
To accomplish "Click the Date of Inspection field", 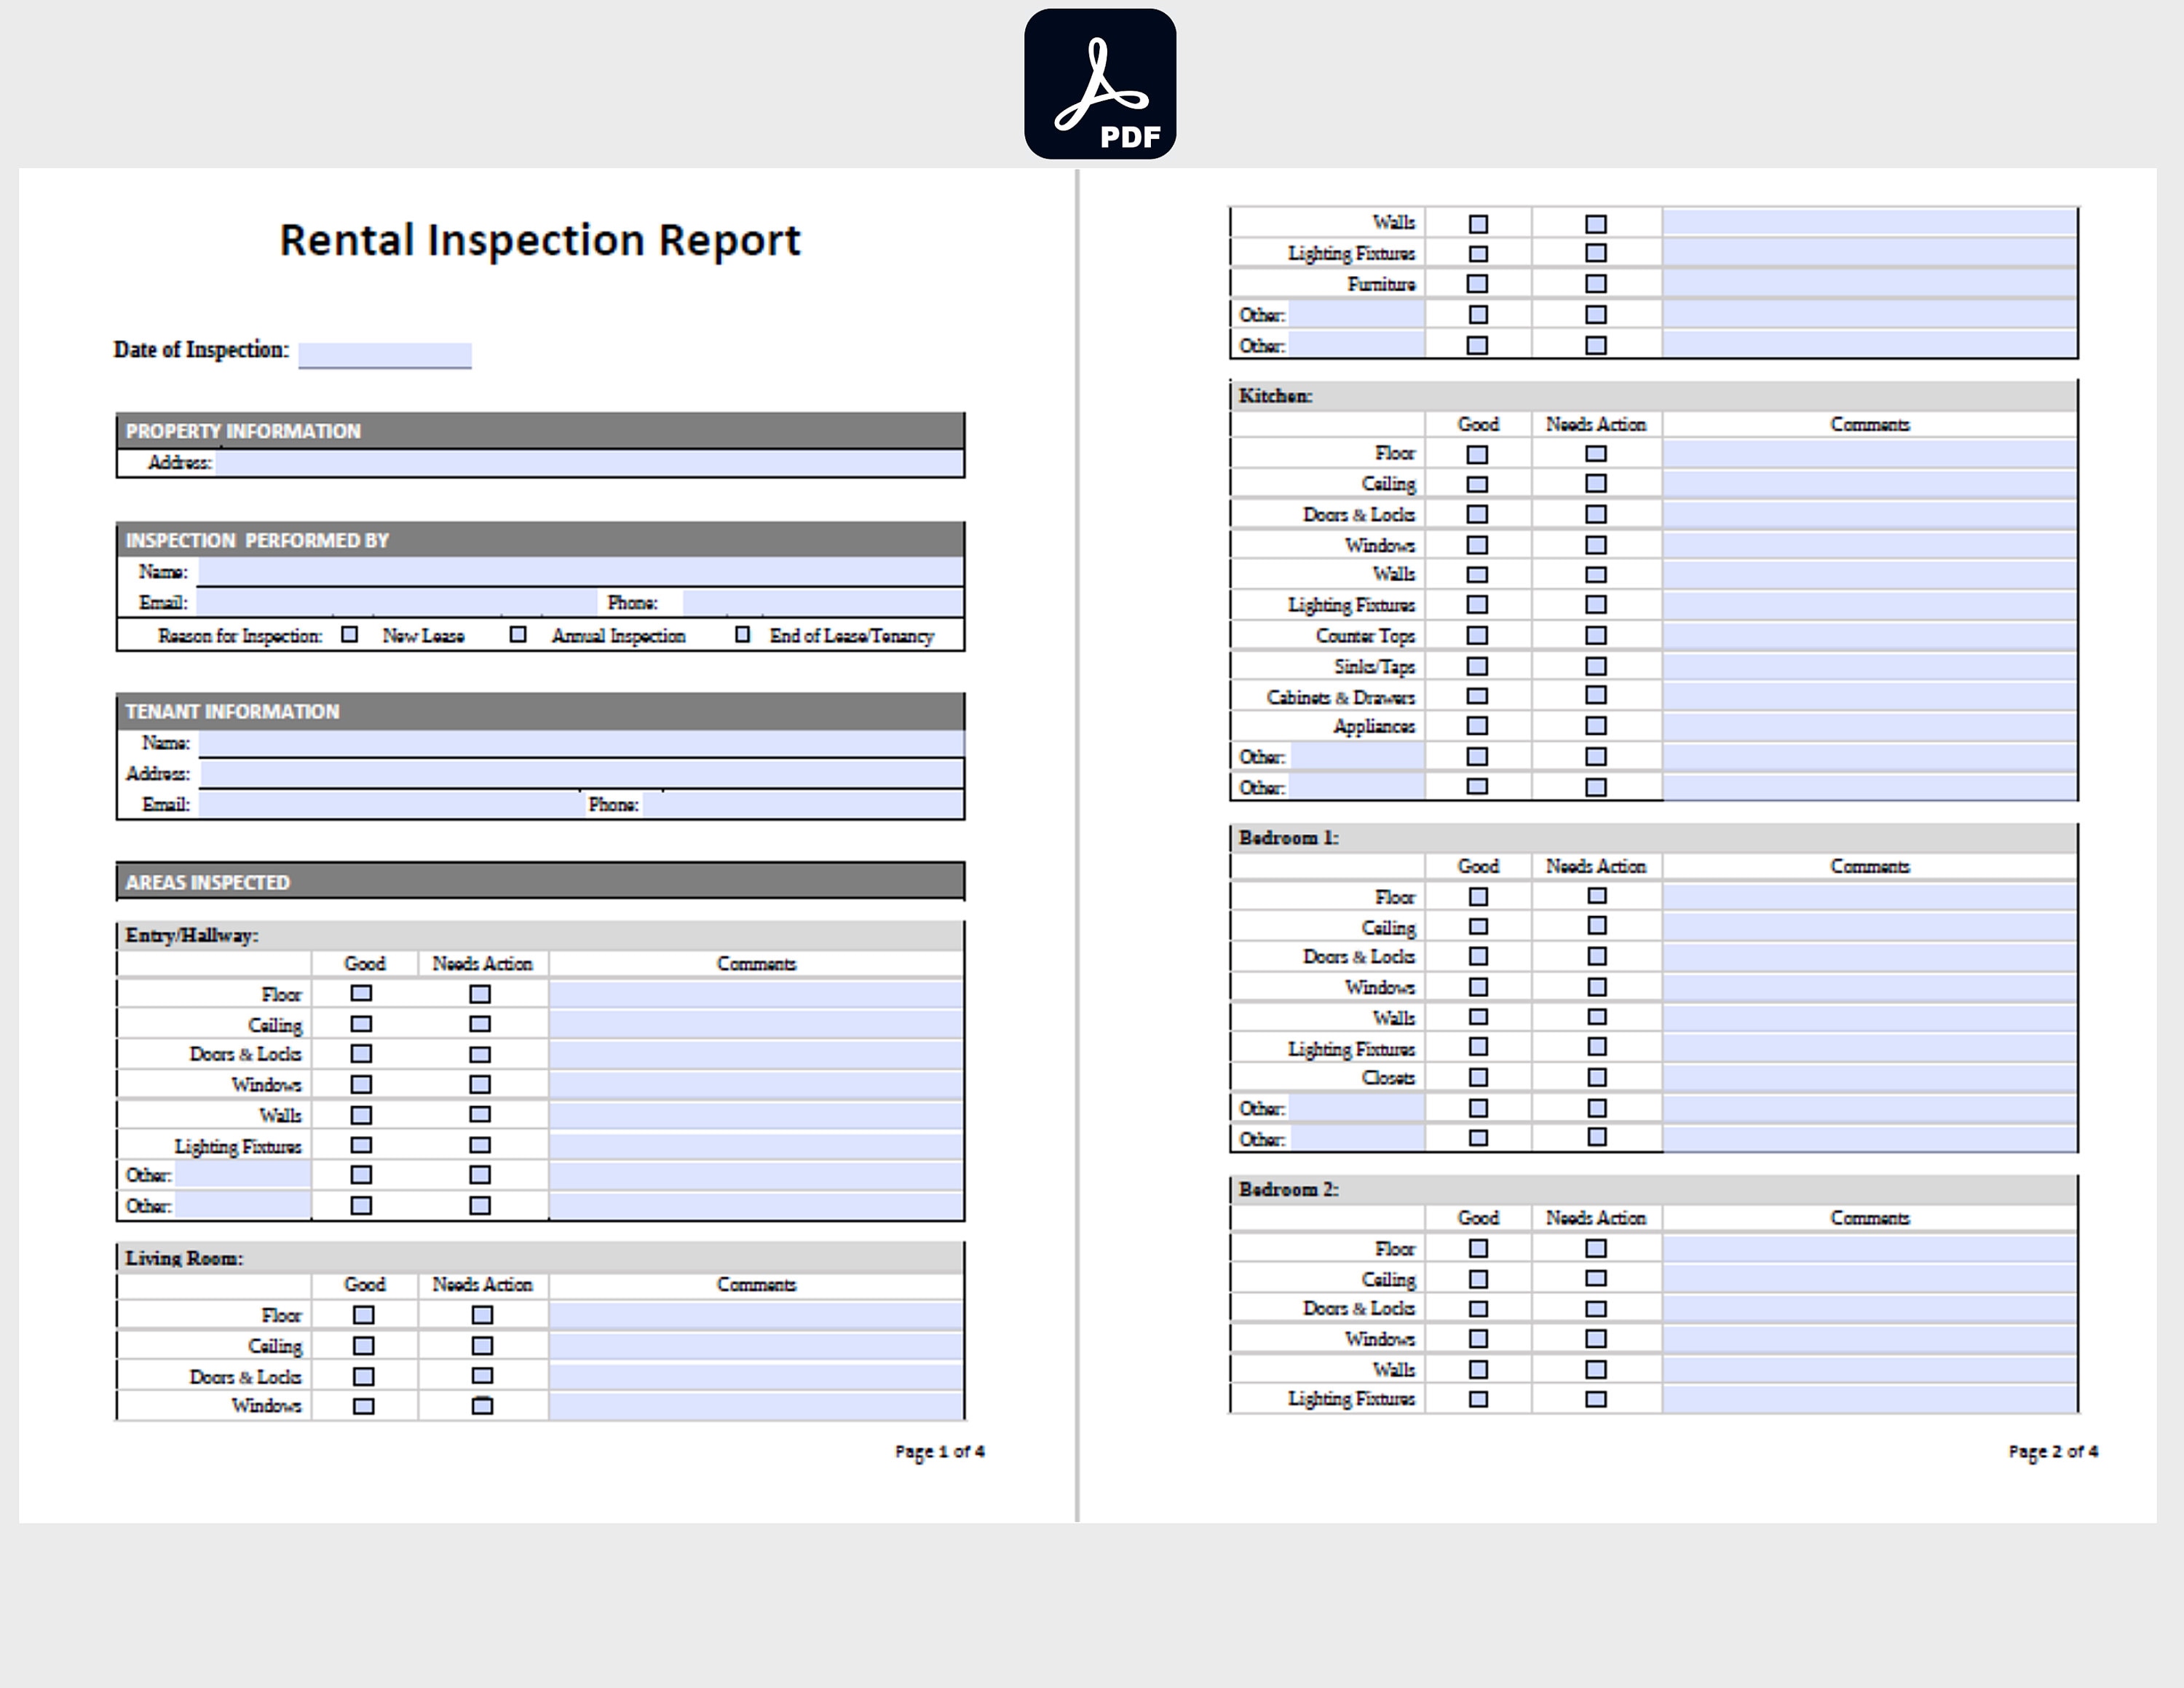I will point(385,355).
